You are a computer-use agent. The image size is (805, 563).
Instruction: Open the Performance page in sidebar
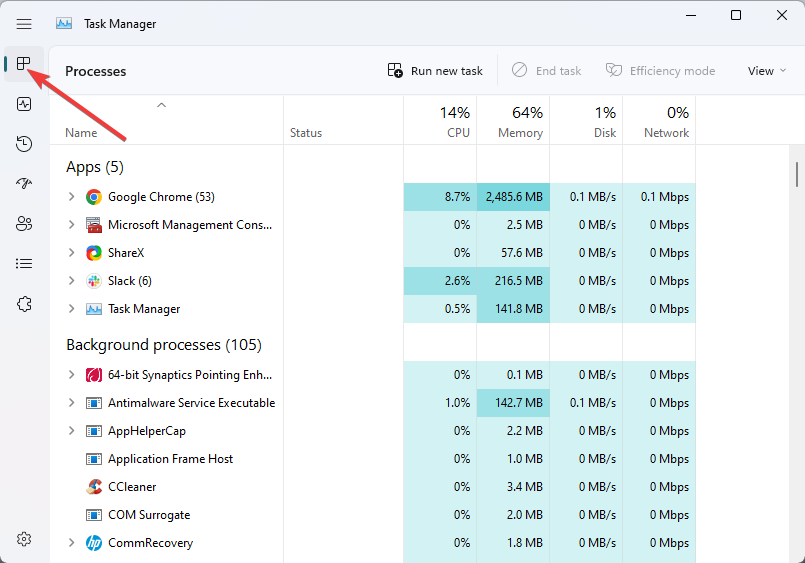pyautogui.click(x=24, y=104)
